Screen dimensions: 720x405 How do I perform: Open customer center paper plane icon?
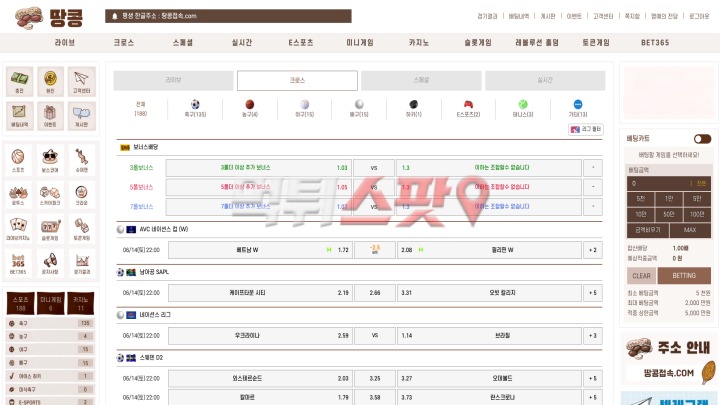point(81,81)
